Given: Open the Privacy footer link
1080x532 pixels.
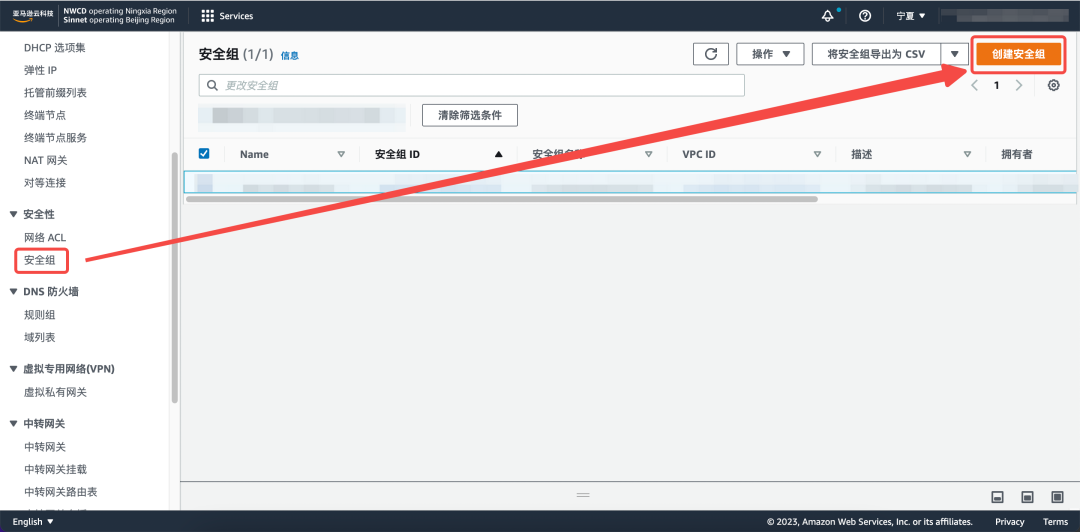Looking at the screenshot, I should tap(1010, 522).
